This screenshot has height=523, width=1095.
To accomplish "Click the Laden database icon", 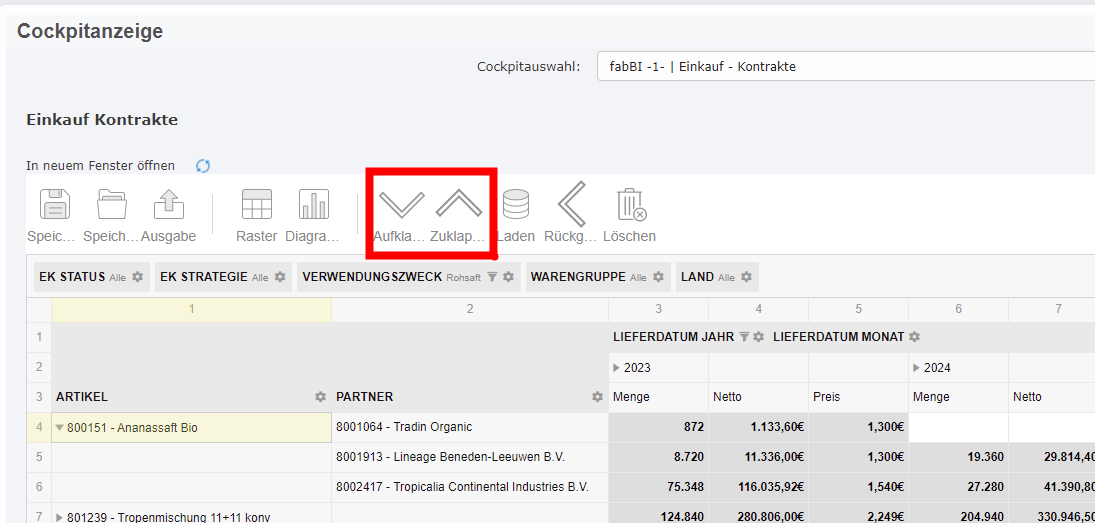I will click(x=515, y=204).
